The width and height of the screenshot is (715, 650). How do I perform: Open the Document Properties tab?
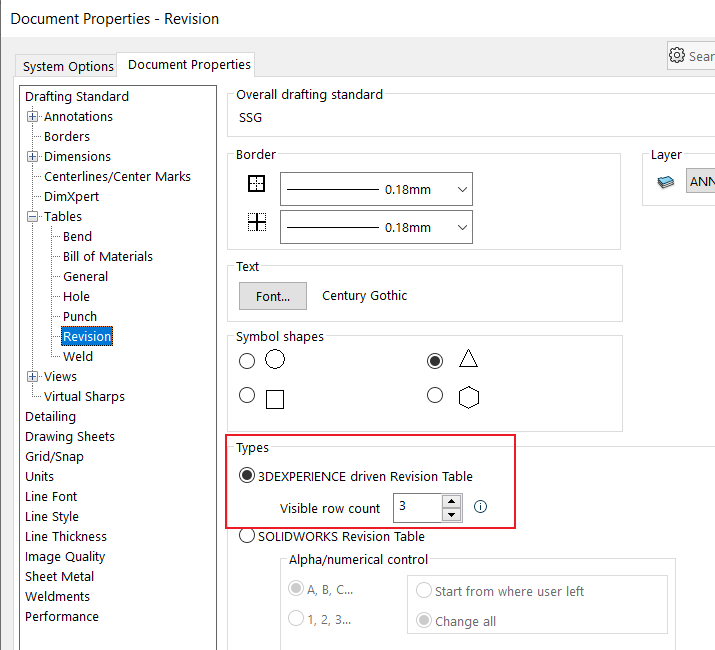click(189, 64)
